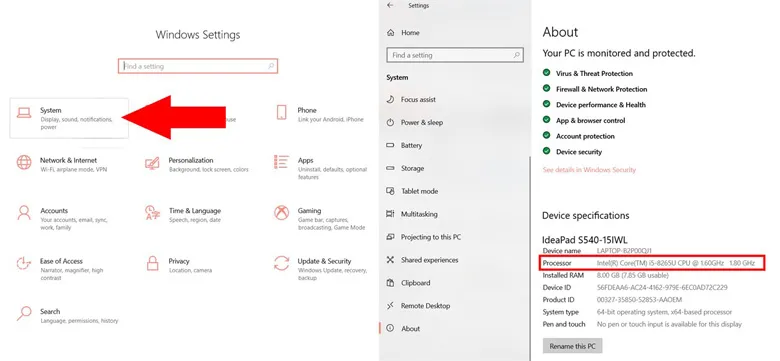Screen dimensions: 780x361
Task: Click the Multitasking icon in sidebar
Action: (390, 214)
